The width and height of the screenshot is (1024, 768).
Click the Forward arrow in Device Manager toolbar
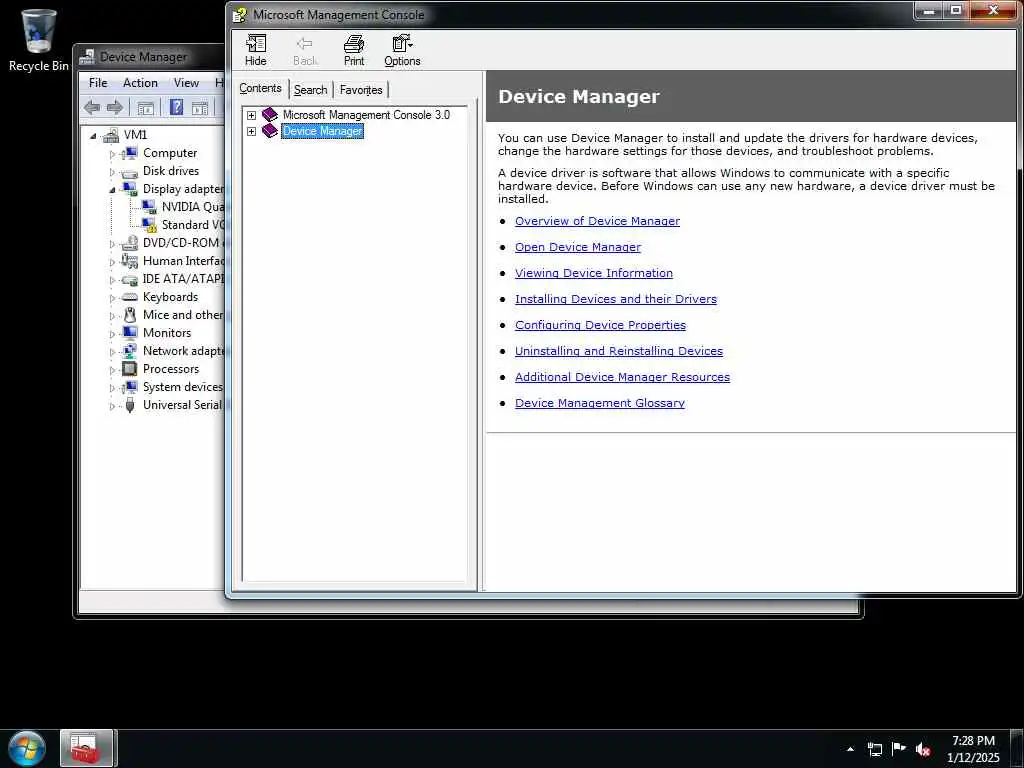(x=115, y=107)
